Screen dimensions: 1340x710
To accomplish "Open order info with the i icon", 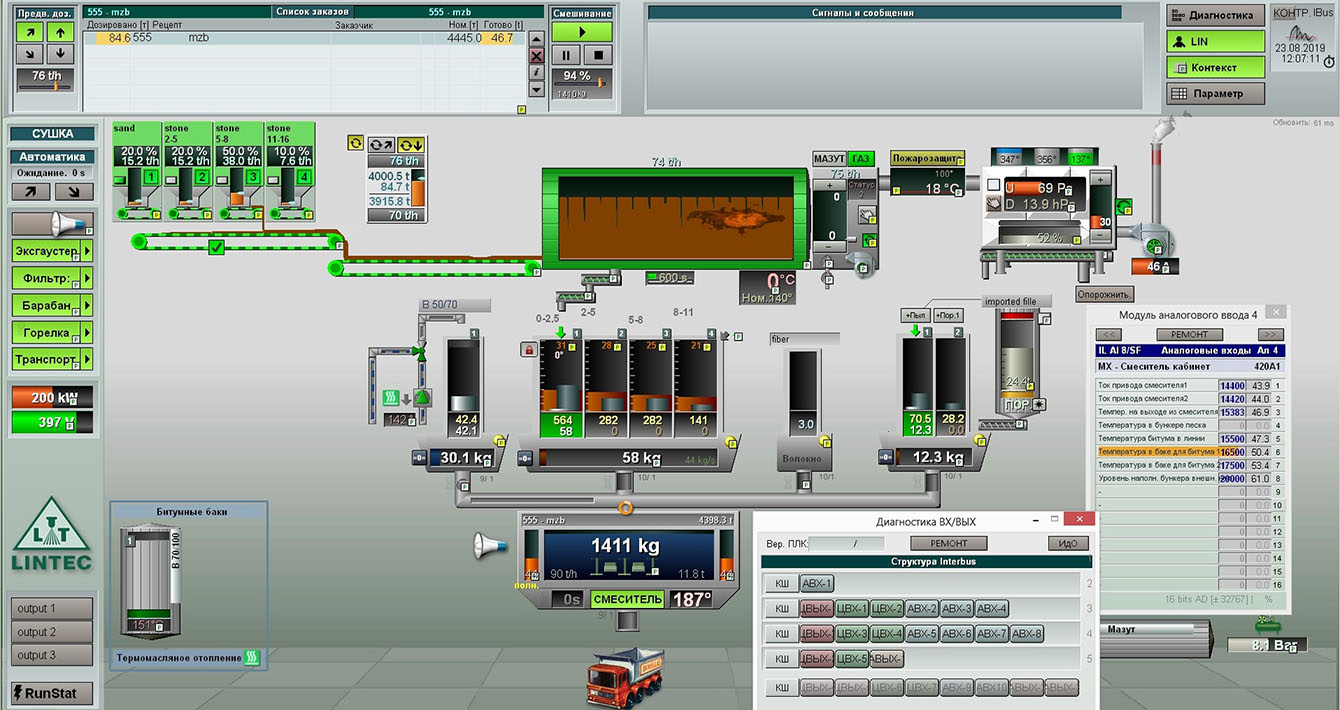I will (x=536, y=72).
